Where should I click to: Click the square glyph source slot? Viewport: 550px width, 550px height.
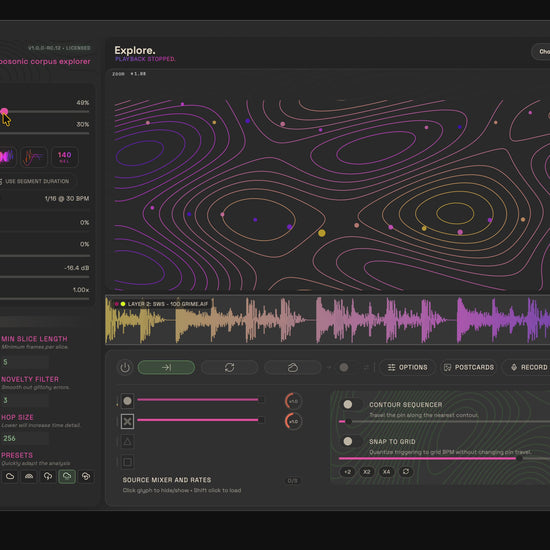point(127,462)
